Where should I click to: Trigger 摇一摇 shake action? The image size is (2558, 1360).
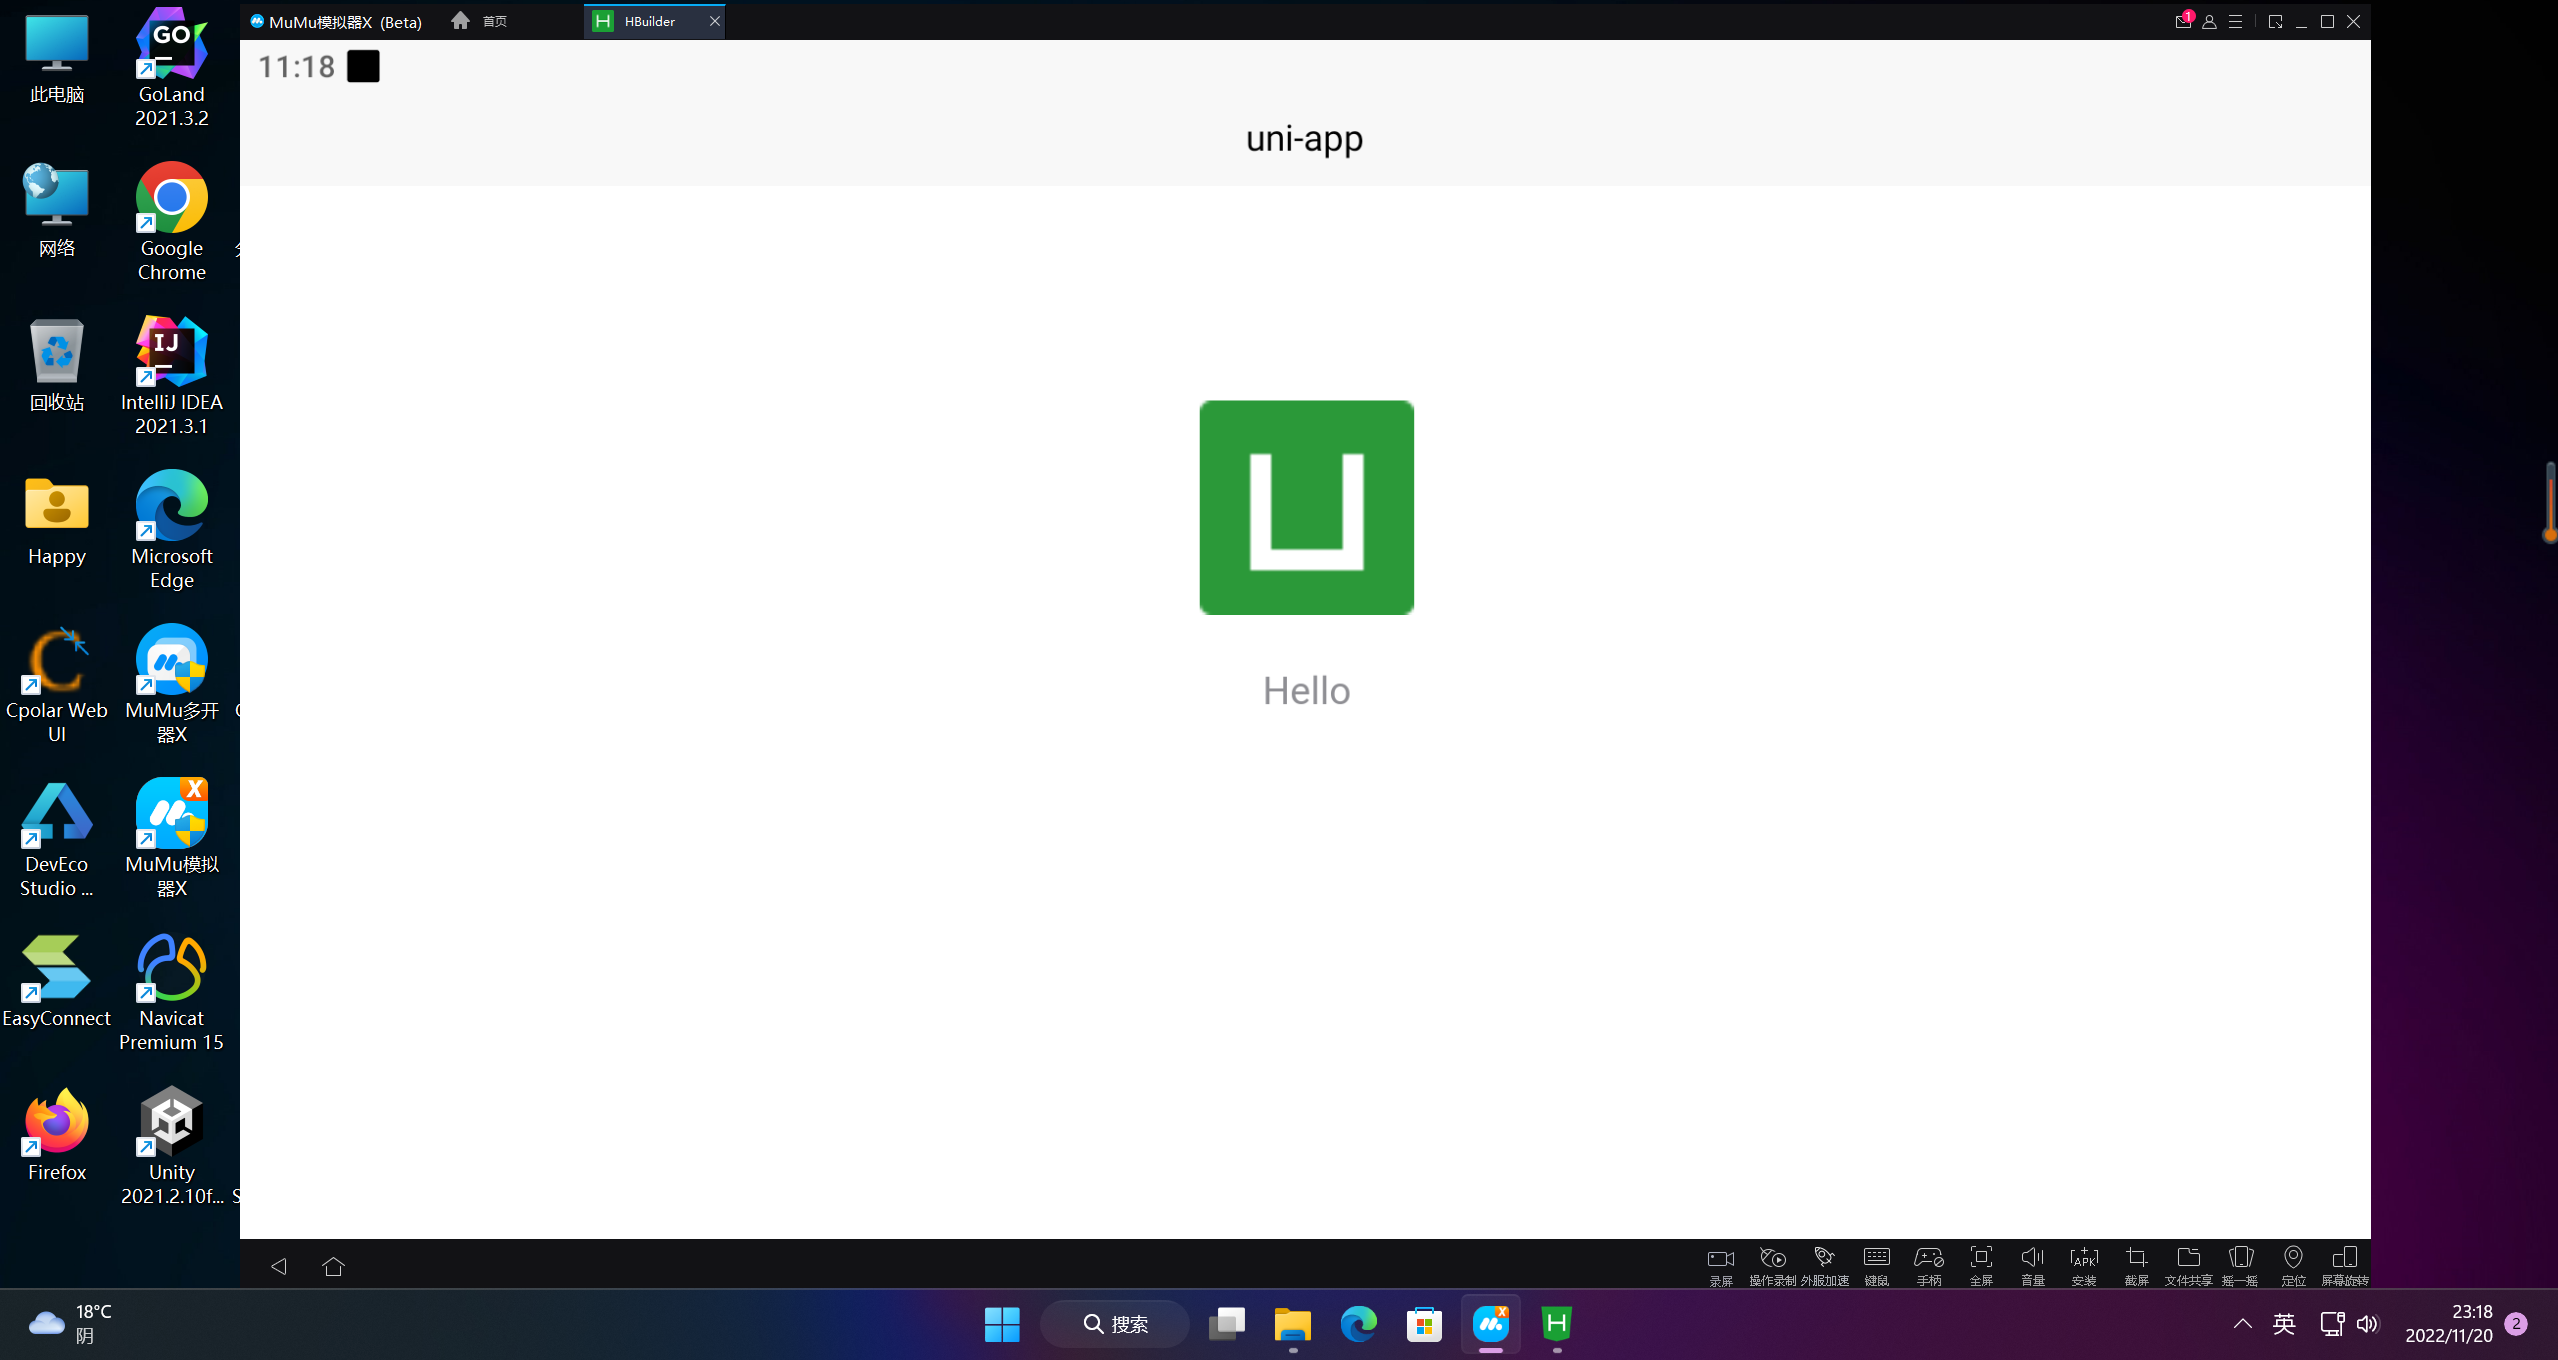point(2240,1265)
